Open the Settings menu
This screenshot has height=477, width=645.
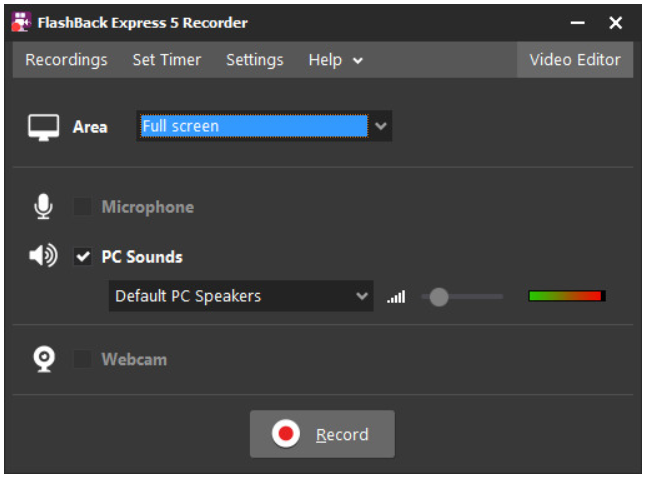[x=255, y=60]
